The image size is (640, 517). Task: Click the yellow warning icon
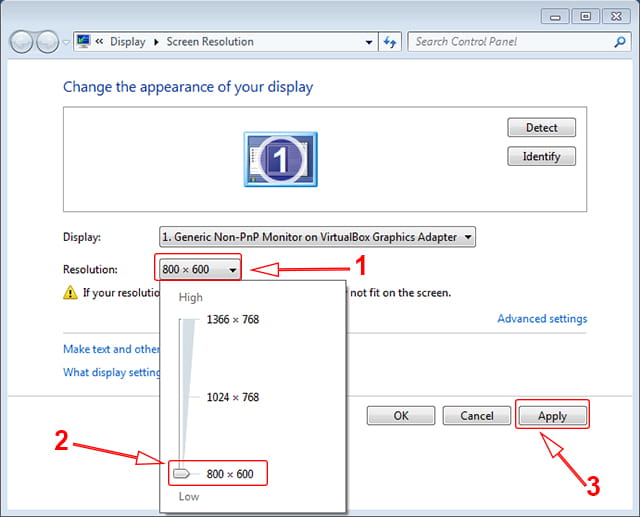(70, 293)
